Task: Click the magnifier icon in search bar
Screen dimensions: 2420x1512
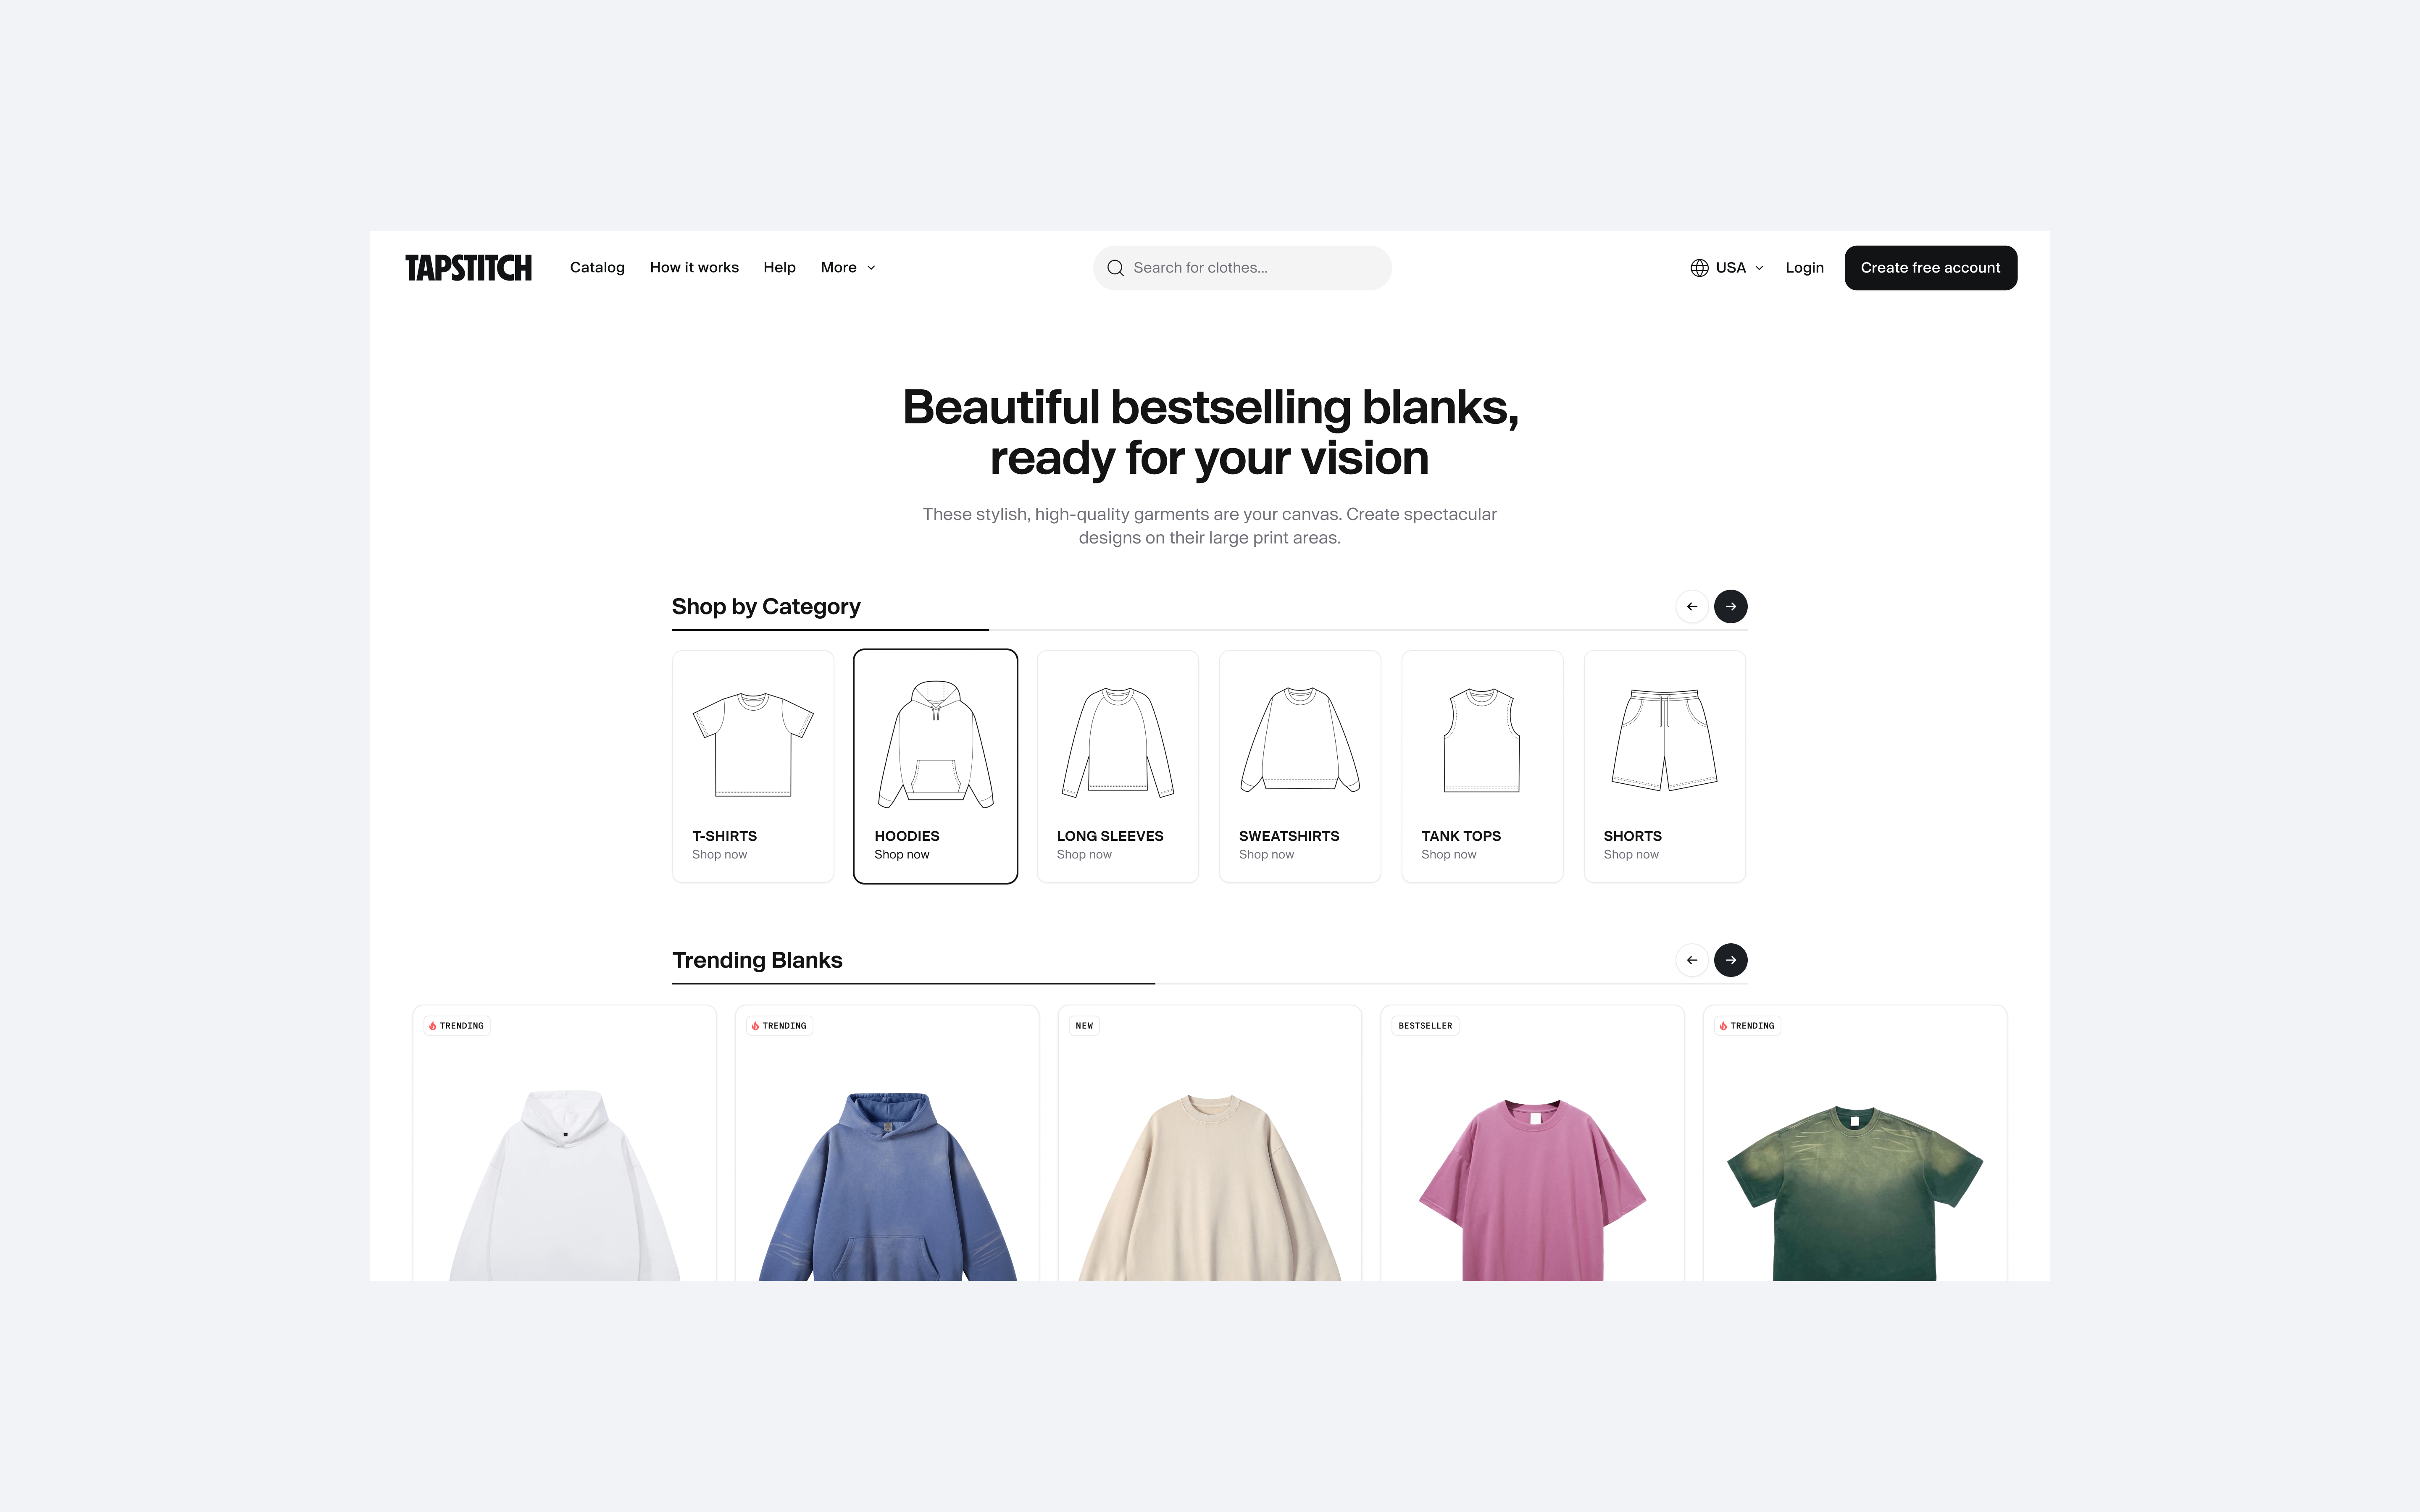Action: tap(1115, 268)
